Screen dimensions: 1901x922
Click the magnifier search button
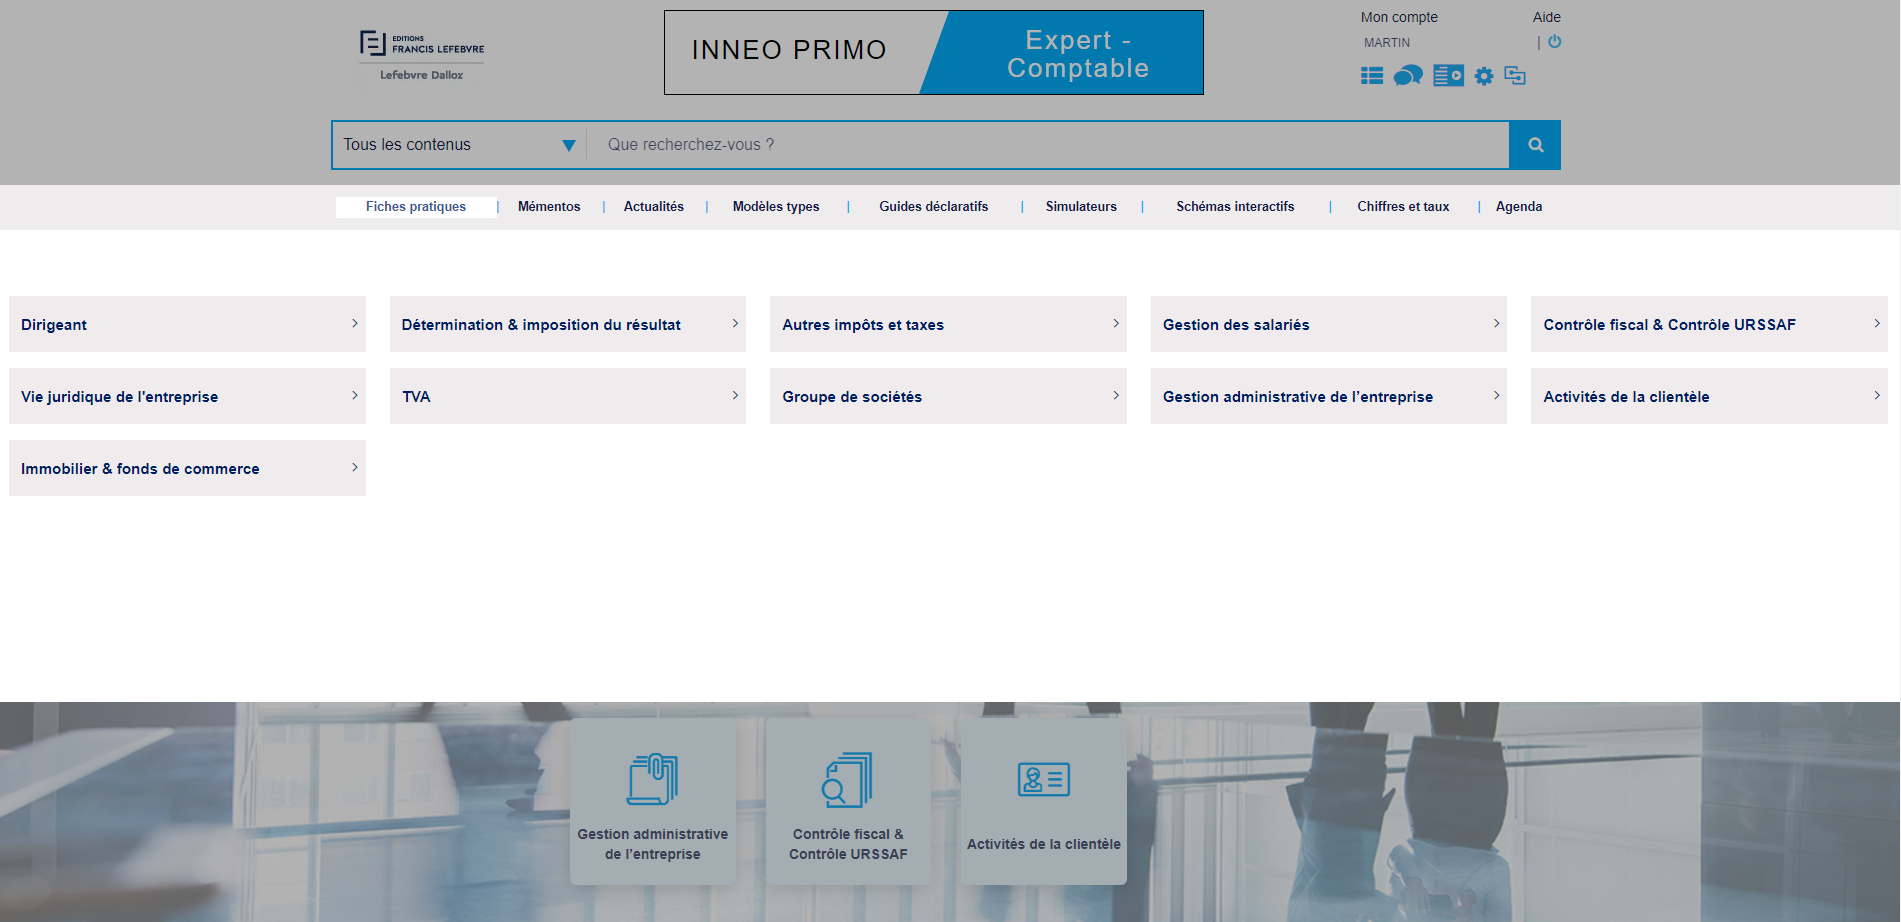pos(1536,145)
